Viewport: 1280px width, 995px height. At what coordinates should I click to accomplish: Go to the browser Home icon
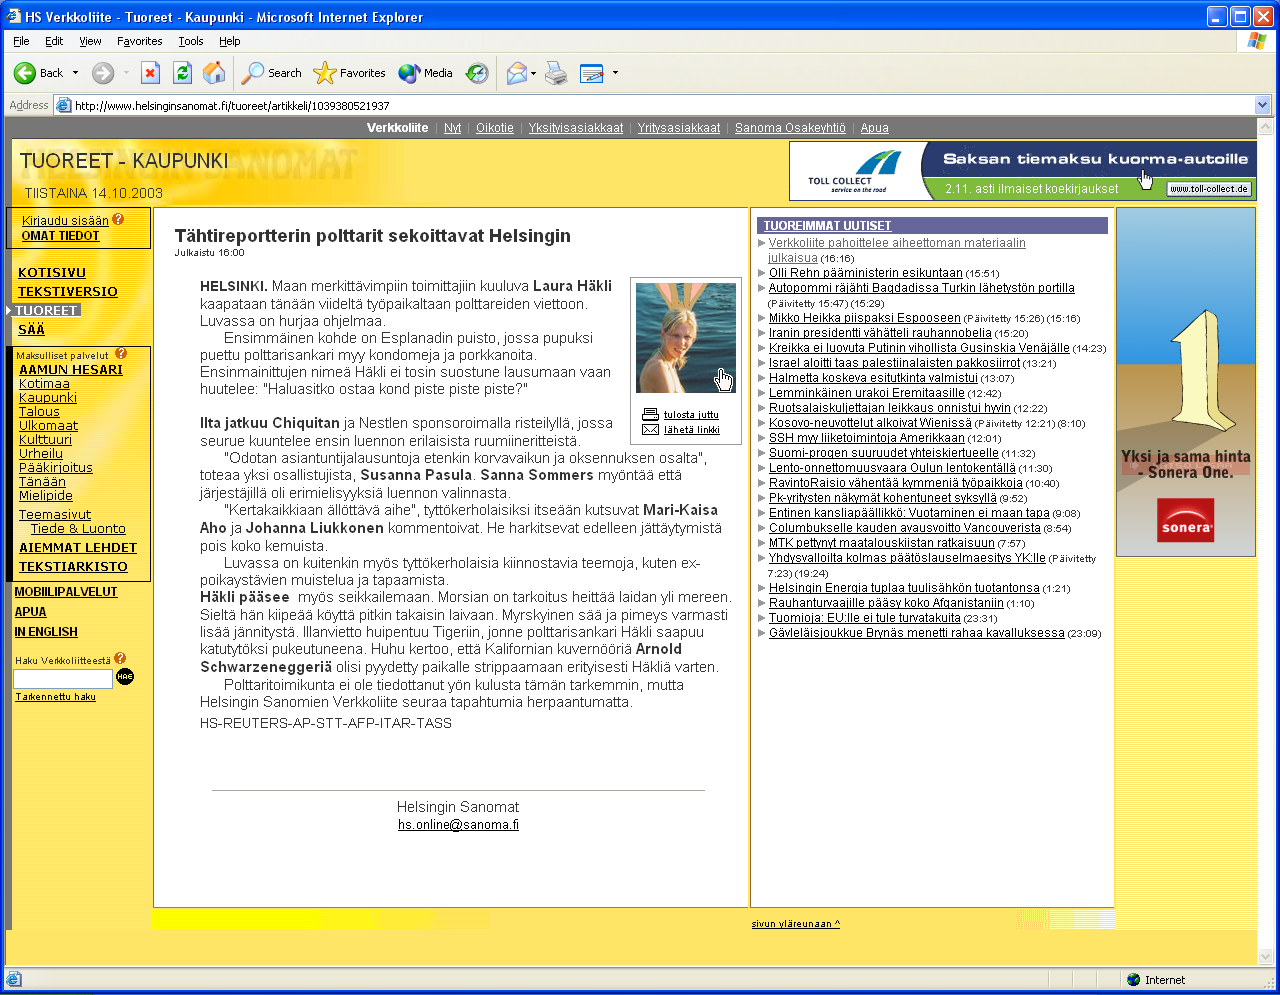click(x=214, y=73)
